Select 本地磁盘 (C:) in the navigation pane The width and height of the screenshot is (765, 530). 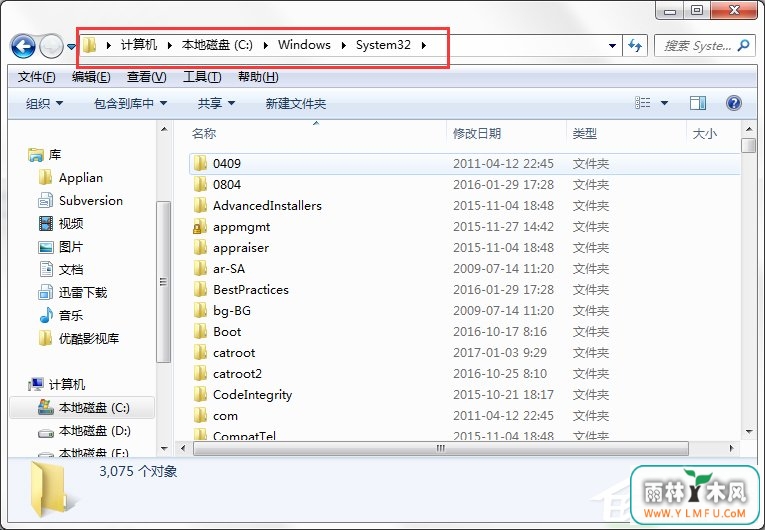(84, 408)
